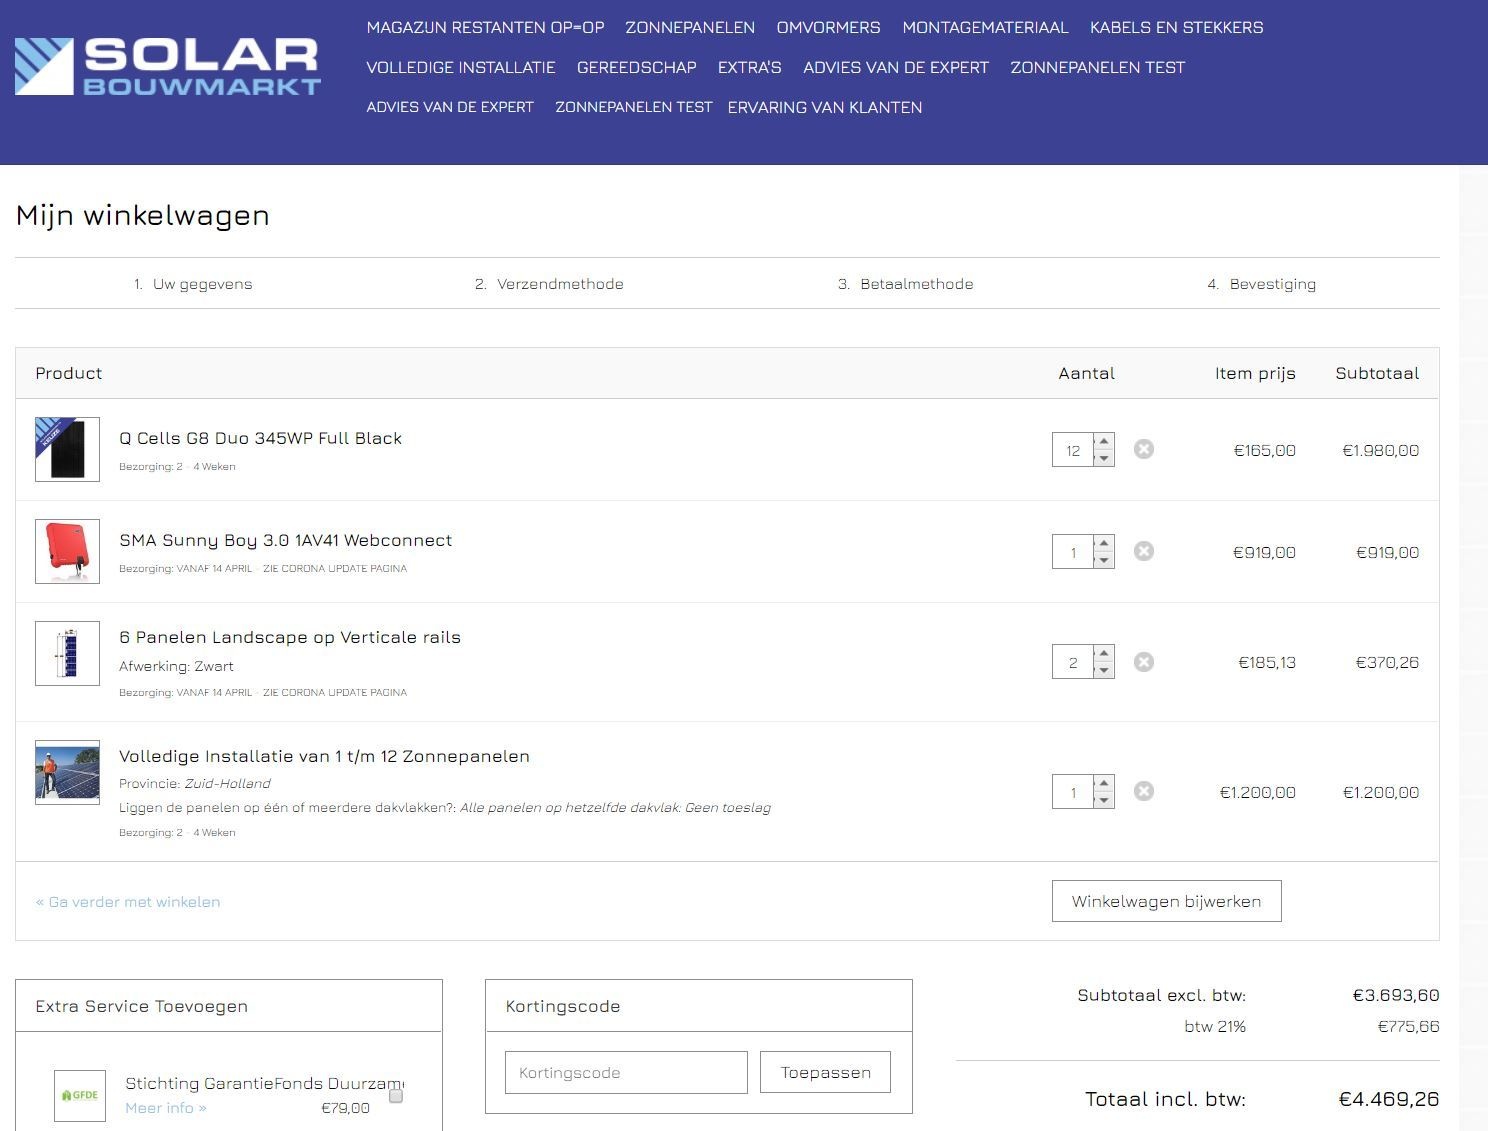
Task: Open 6 Panelen Landscape op Verticale rails link
Action: pos(290,637)
